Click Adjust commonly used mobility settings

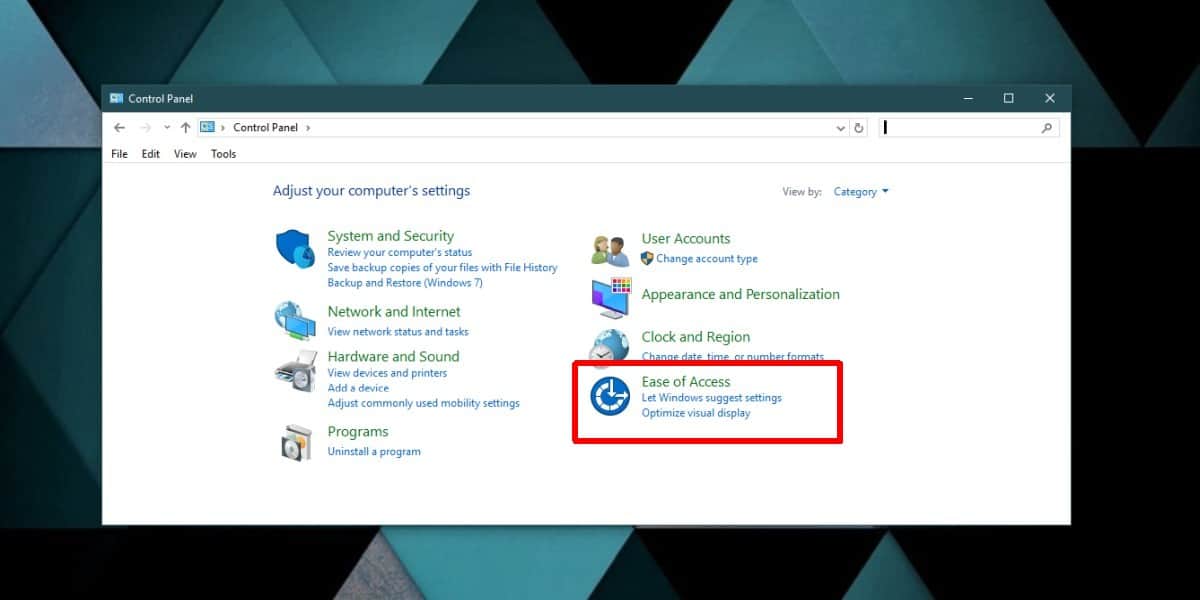tap(424, 403)
